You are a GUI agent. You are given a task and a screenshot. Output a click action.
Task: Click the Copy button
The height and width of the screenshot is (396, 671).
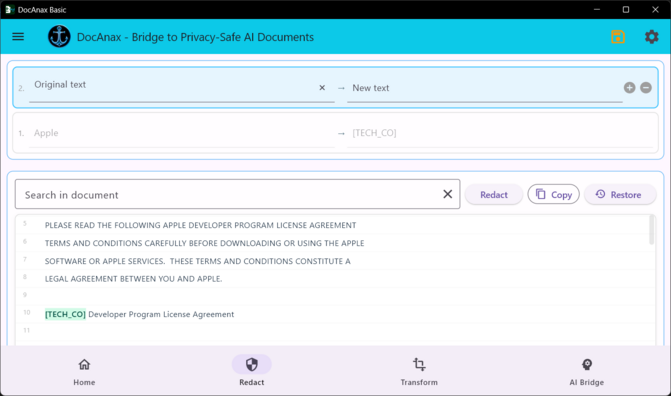[553, 194]
